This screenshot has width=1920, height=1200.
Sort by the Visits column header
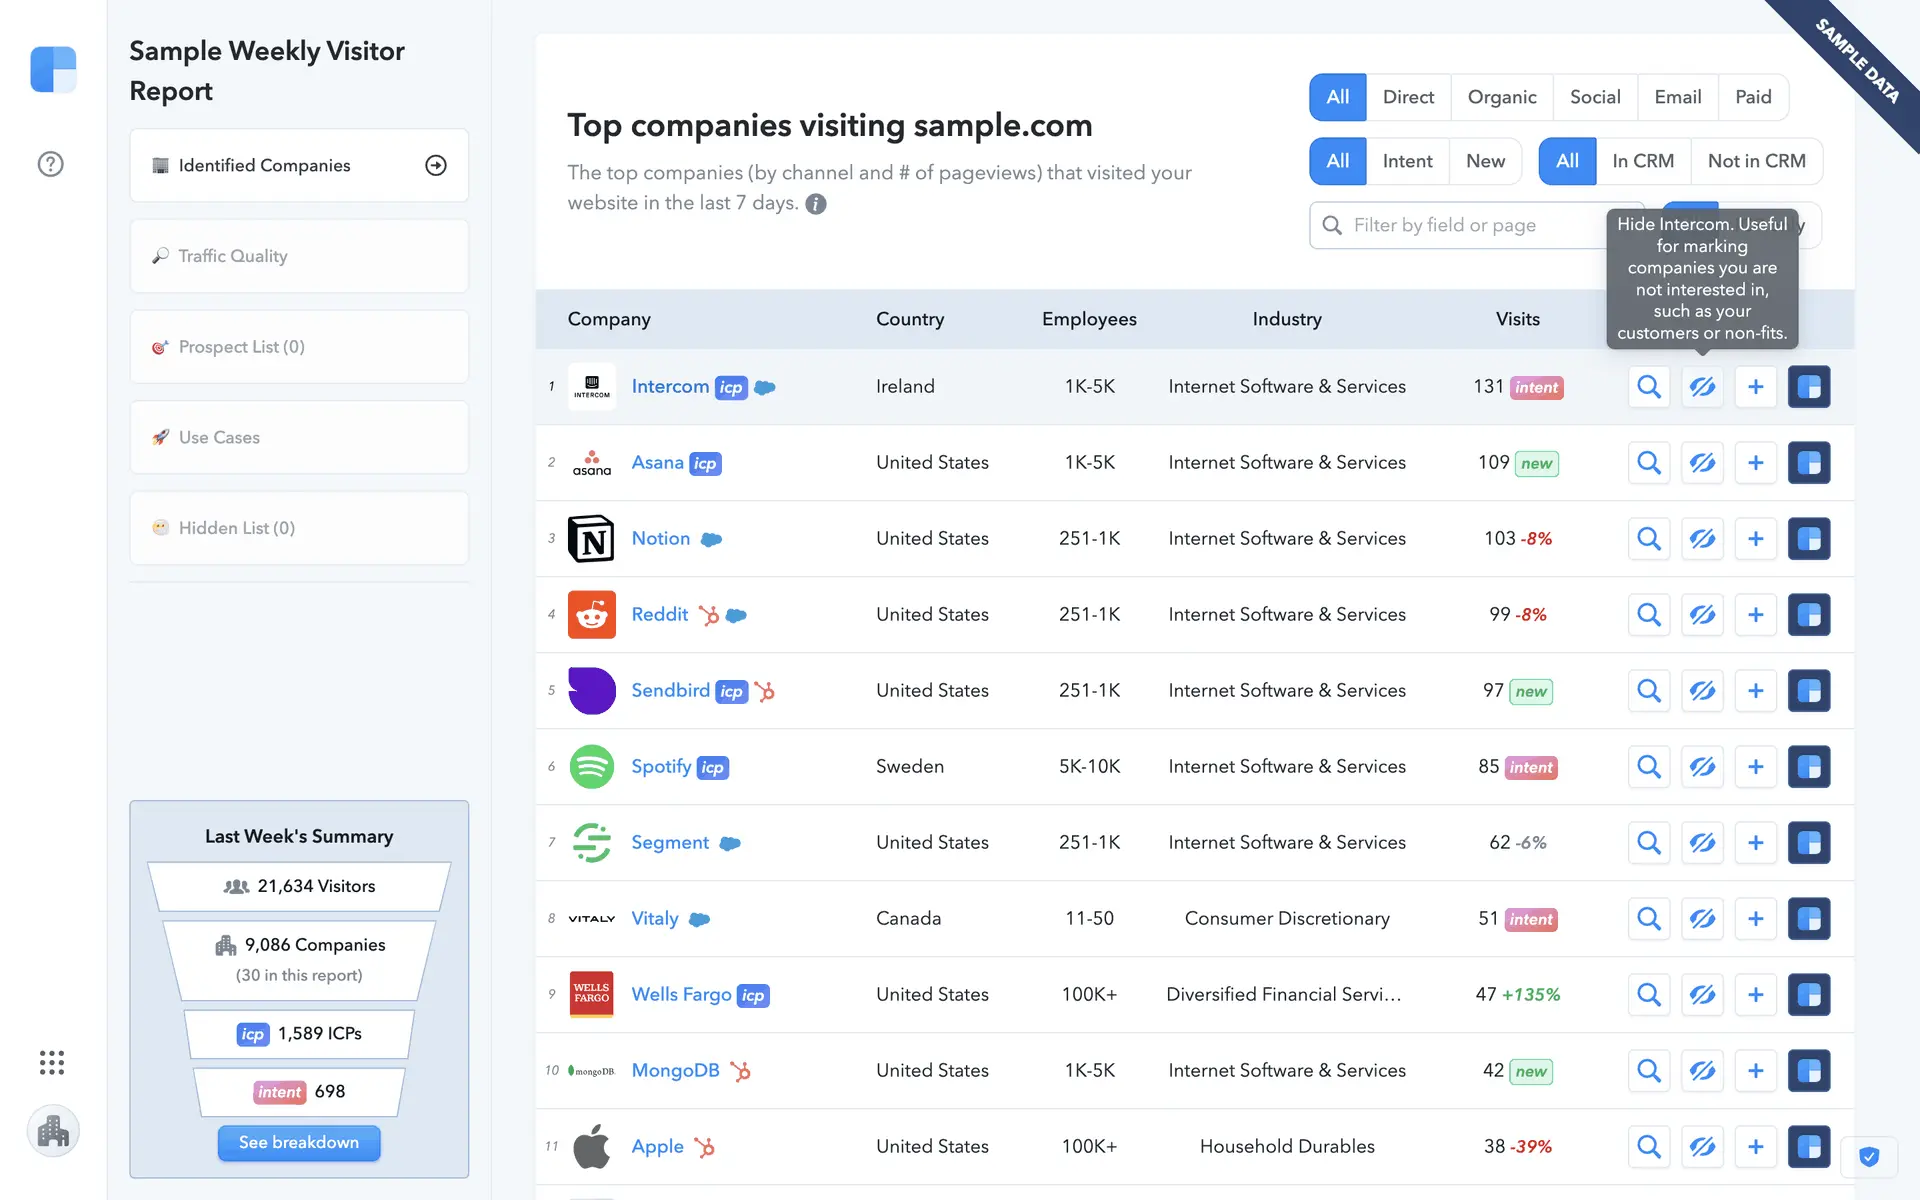pyautogui.click(x=1517, y=319)
